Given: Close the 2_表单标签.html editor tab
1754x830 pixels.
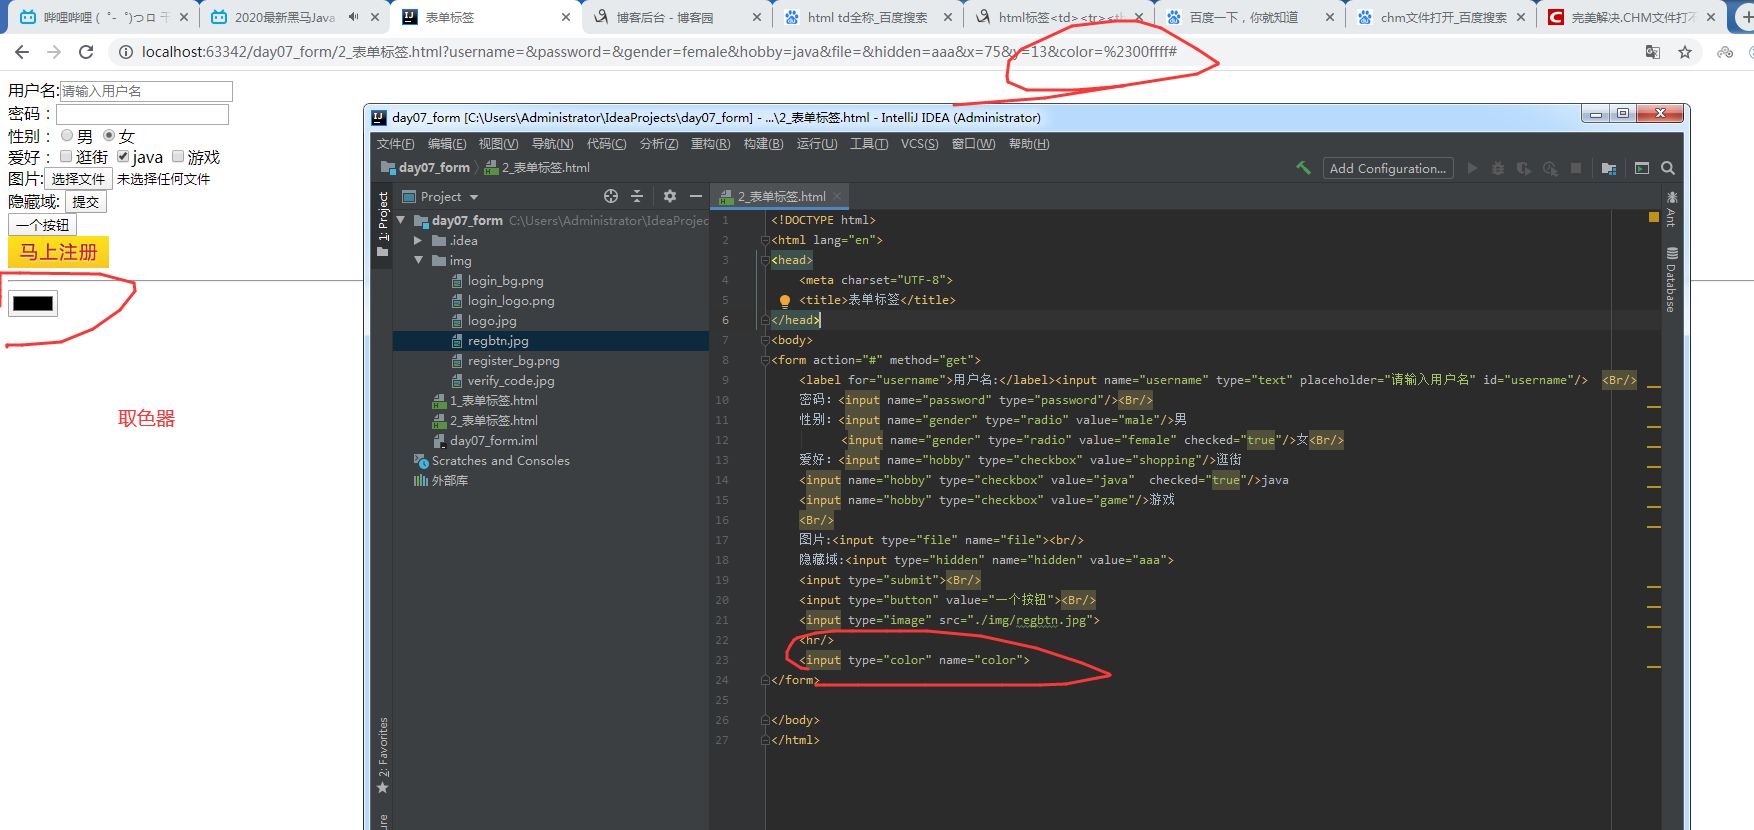Looking at the screenshot, I should (837, 196).
